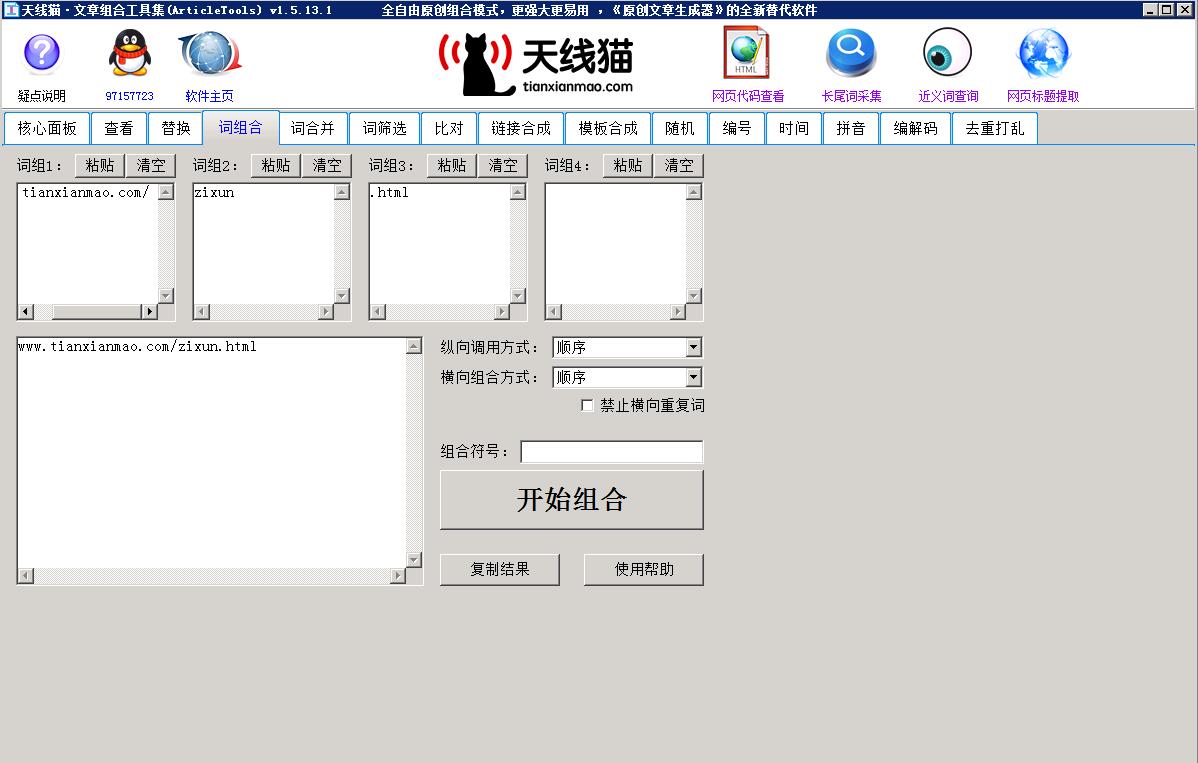Clear 词组2 with 清空
The image size is (1198, 763).
327,166
